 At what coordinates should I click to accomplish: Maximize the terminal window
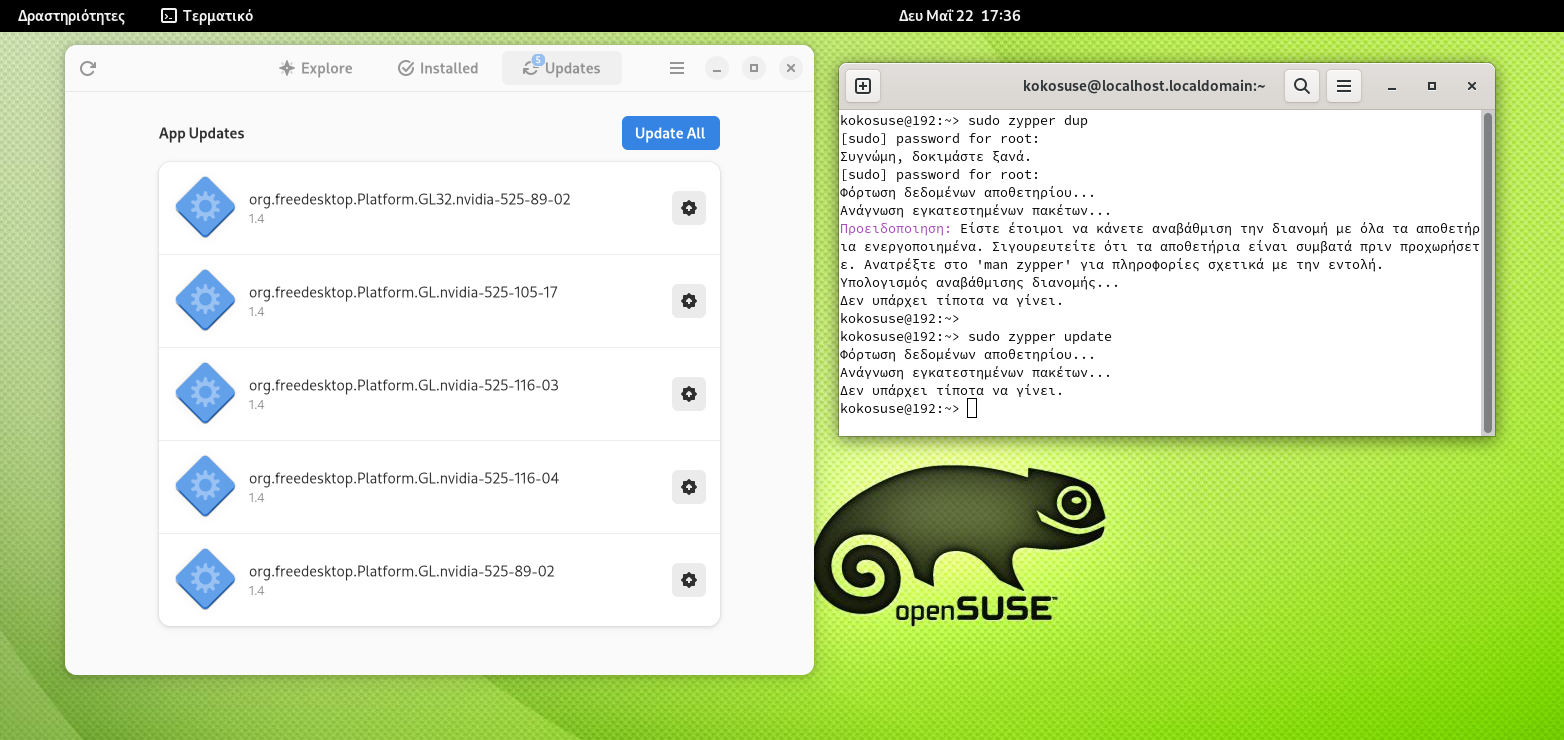[x=1432, y=86]
